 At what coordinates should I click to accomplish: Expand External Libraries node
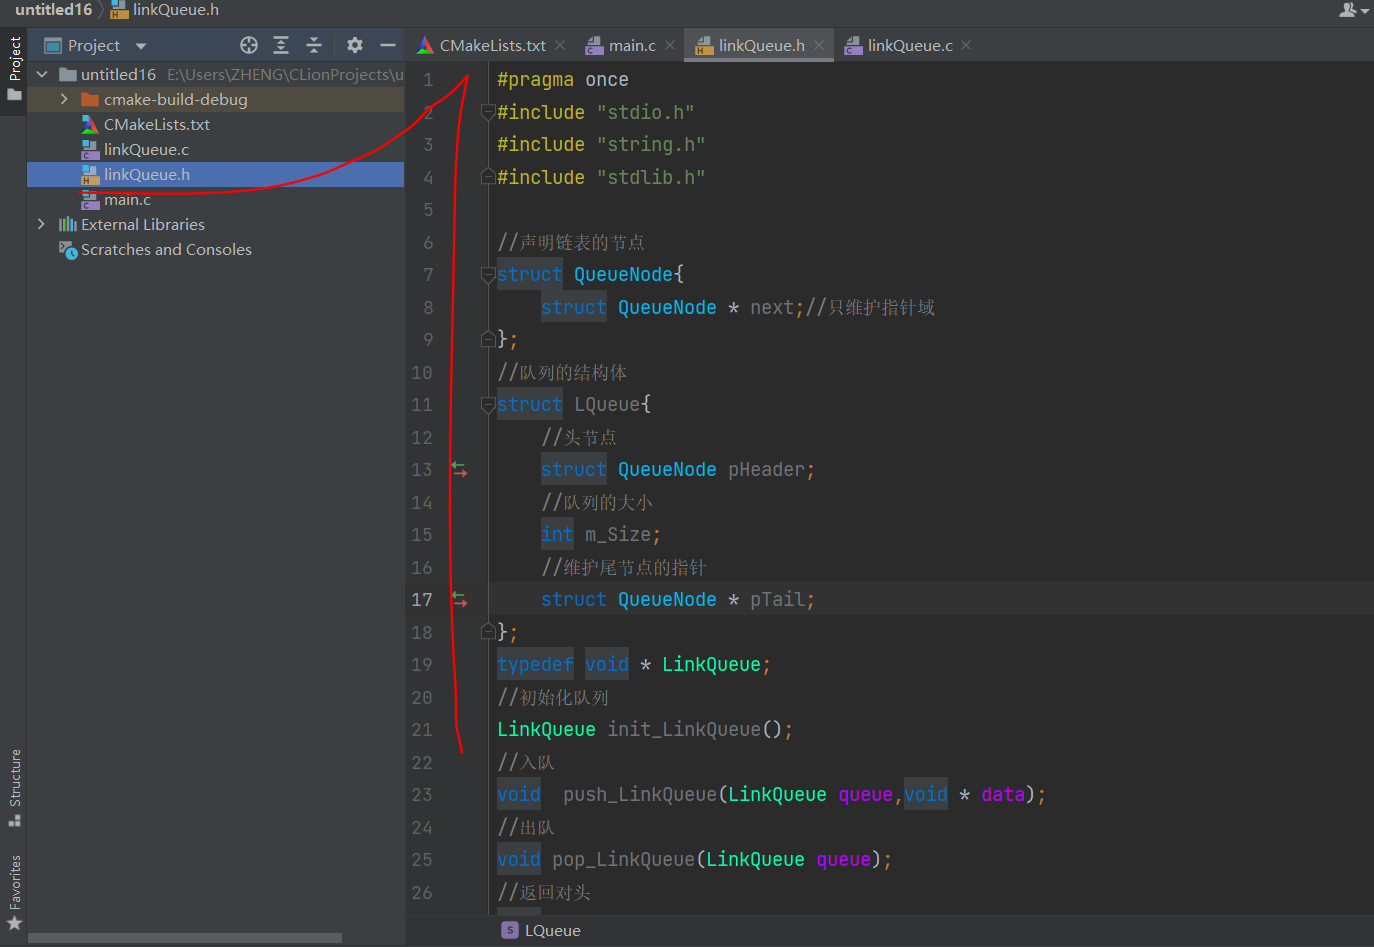point(41,224)
